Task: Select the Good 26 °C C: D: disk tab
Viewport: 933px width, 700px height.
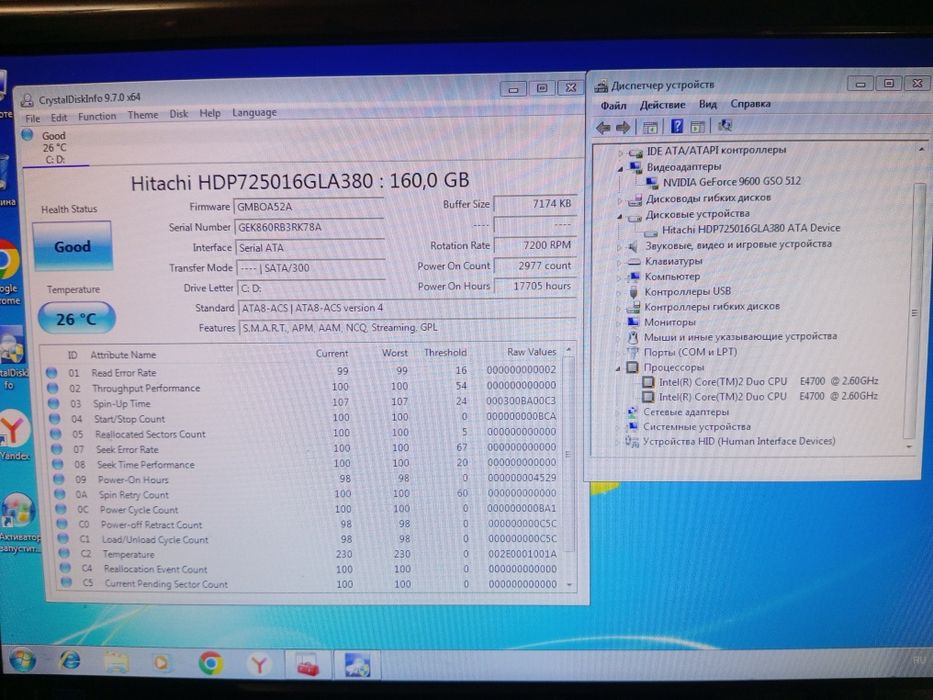Action: tap(54, 147)
